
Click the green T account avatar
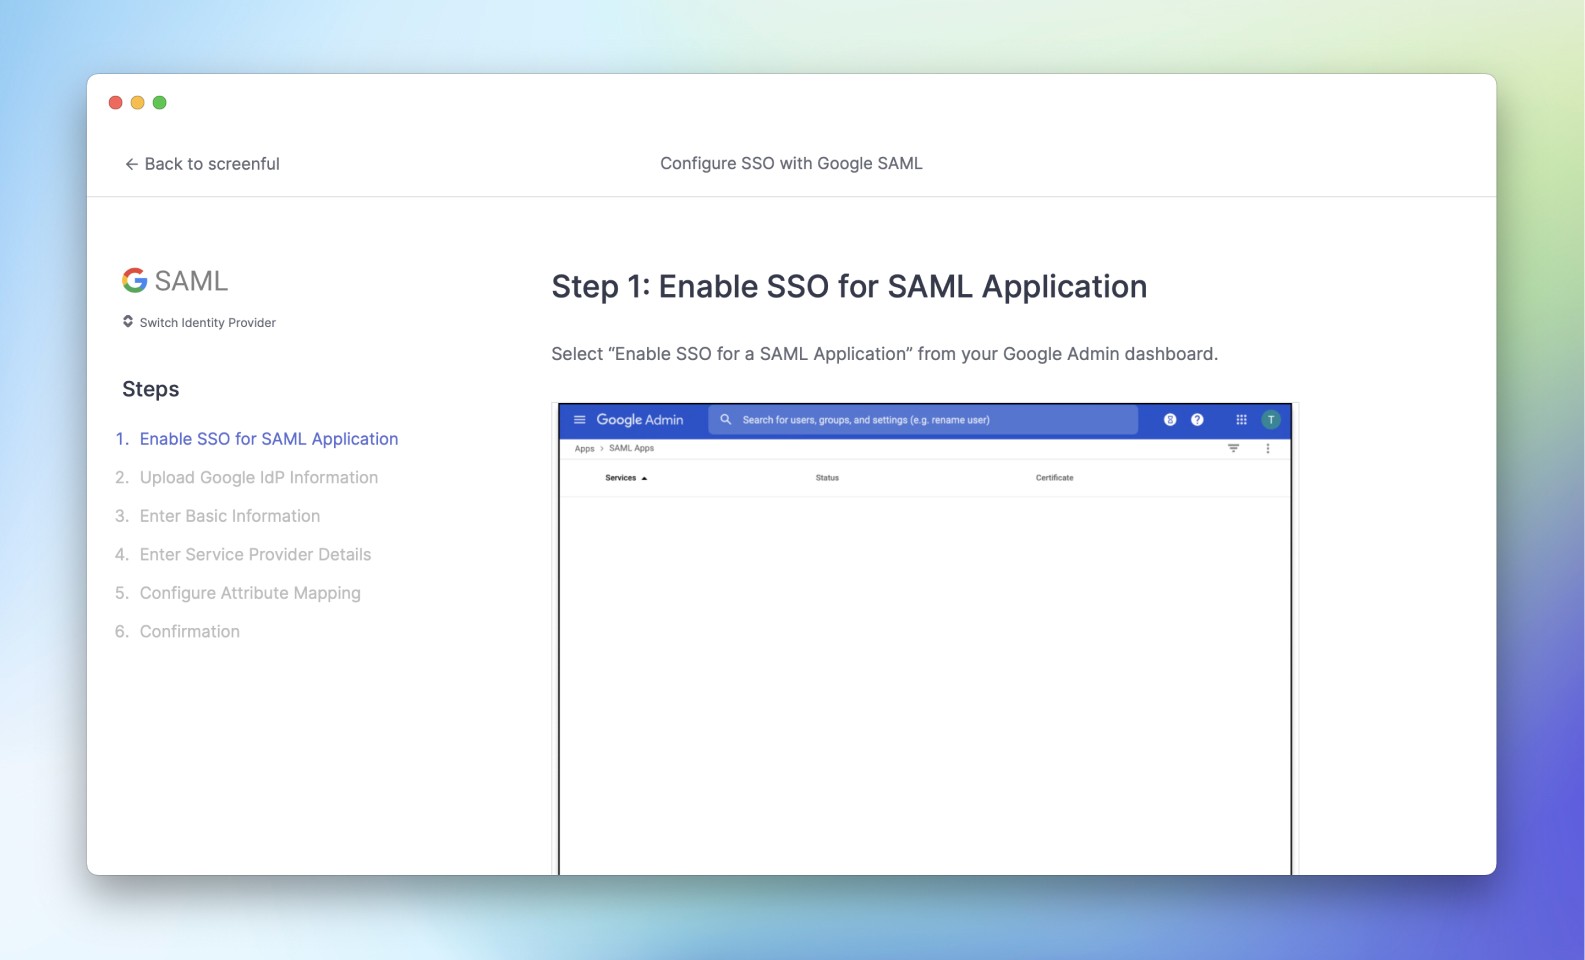click(x=1271, y=420)
